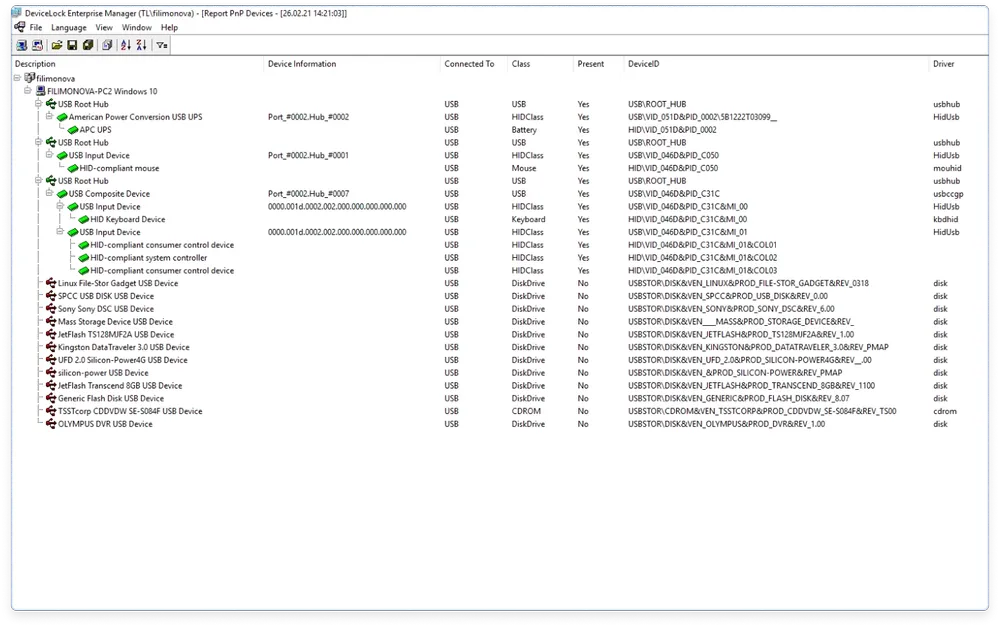Click HID-compliant system controller green icon
The width and height of the screenshot is (1000, 627).
click(x=84, y=258)
